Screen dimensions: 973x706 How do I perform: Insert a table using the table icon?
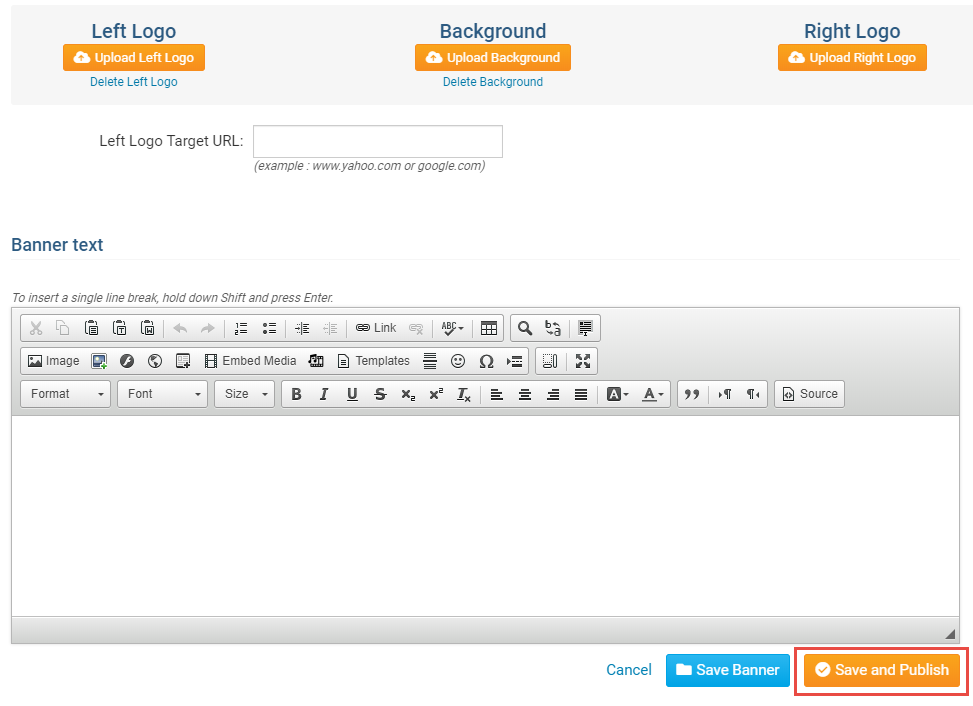tap(489, 328)
